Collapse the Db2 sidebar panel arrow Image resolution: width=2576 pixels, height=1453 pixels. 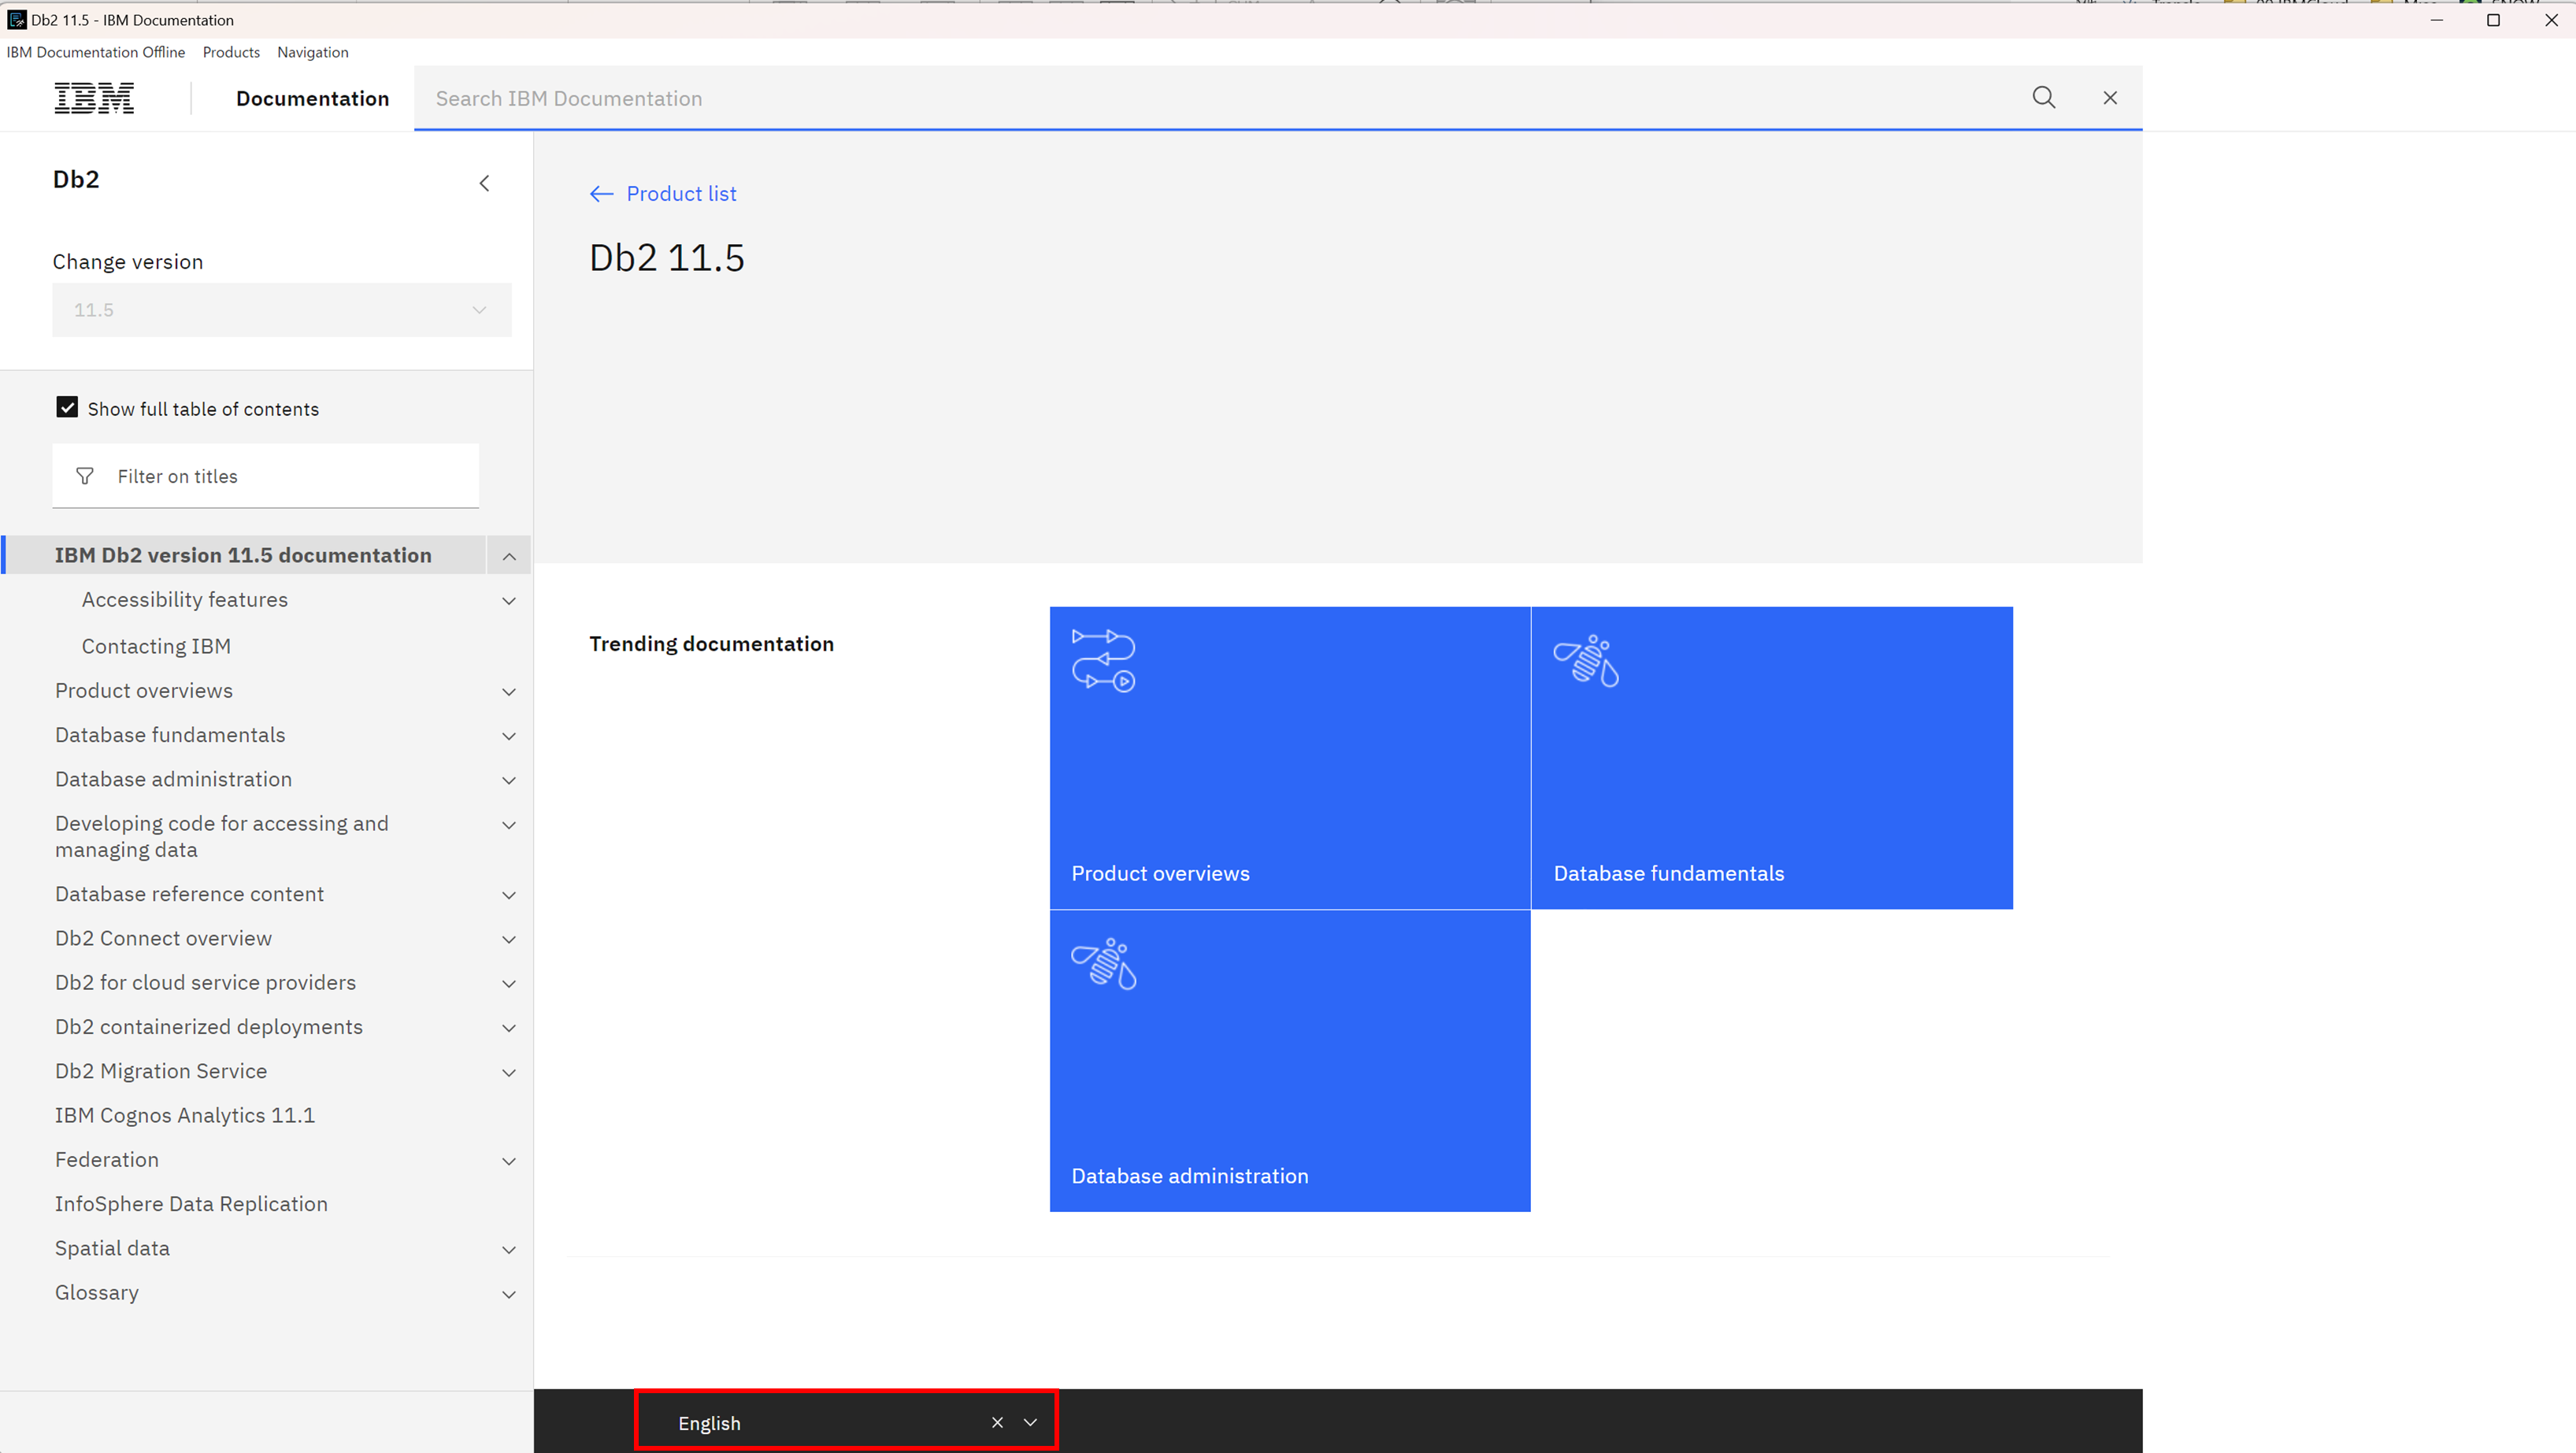click(484, 183)
